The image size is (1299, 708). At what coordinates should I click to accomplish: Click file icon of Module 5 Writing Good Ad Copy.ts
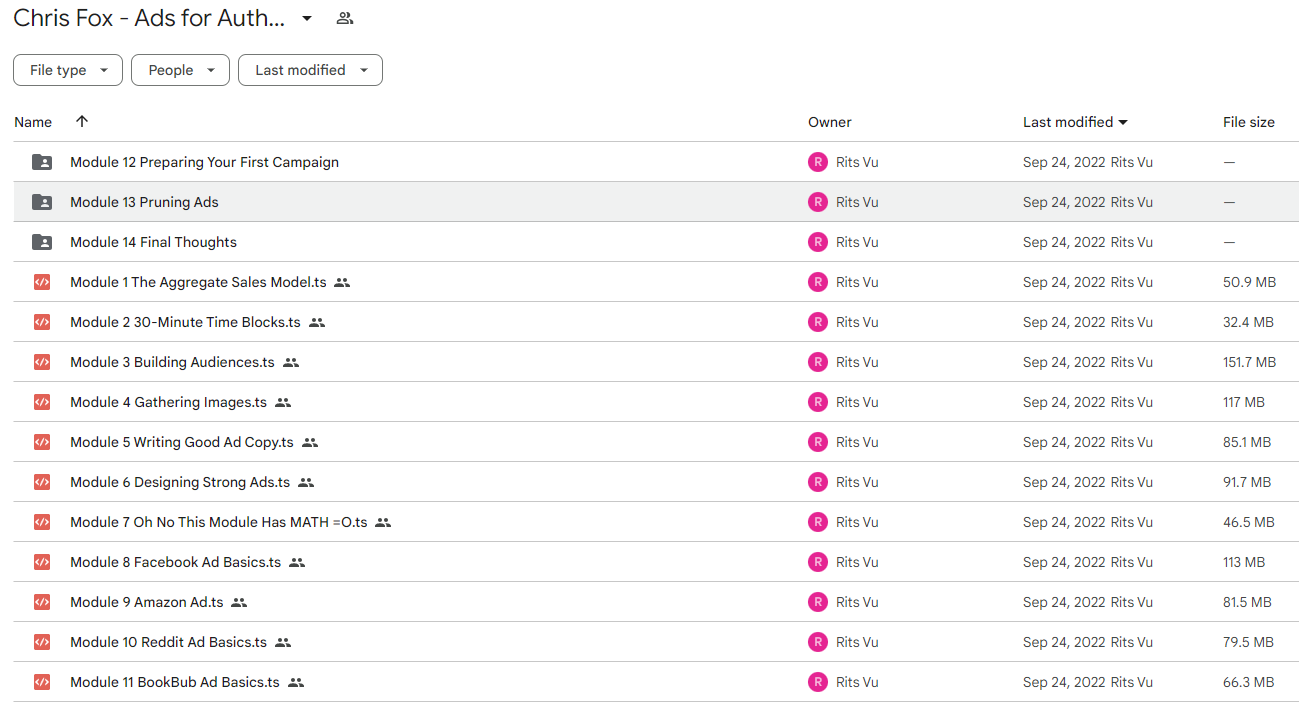42,442
